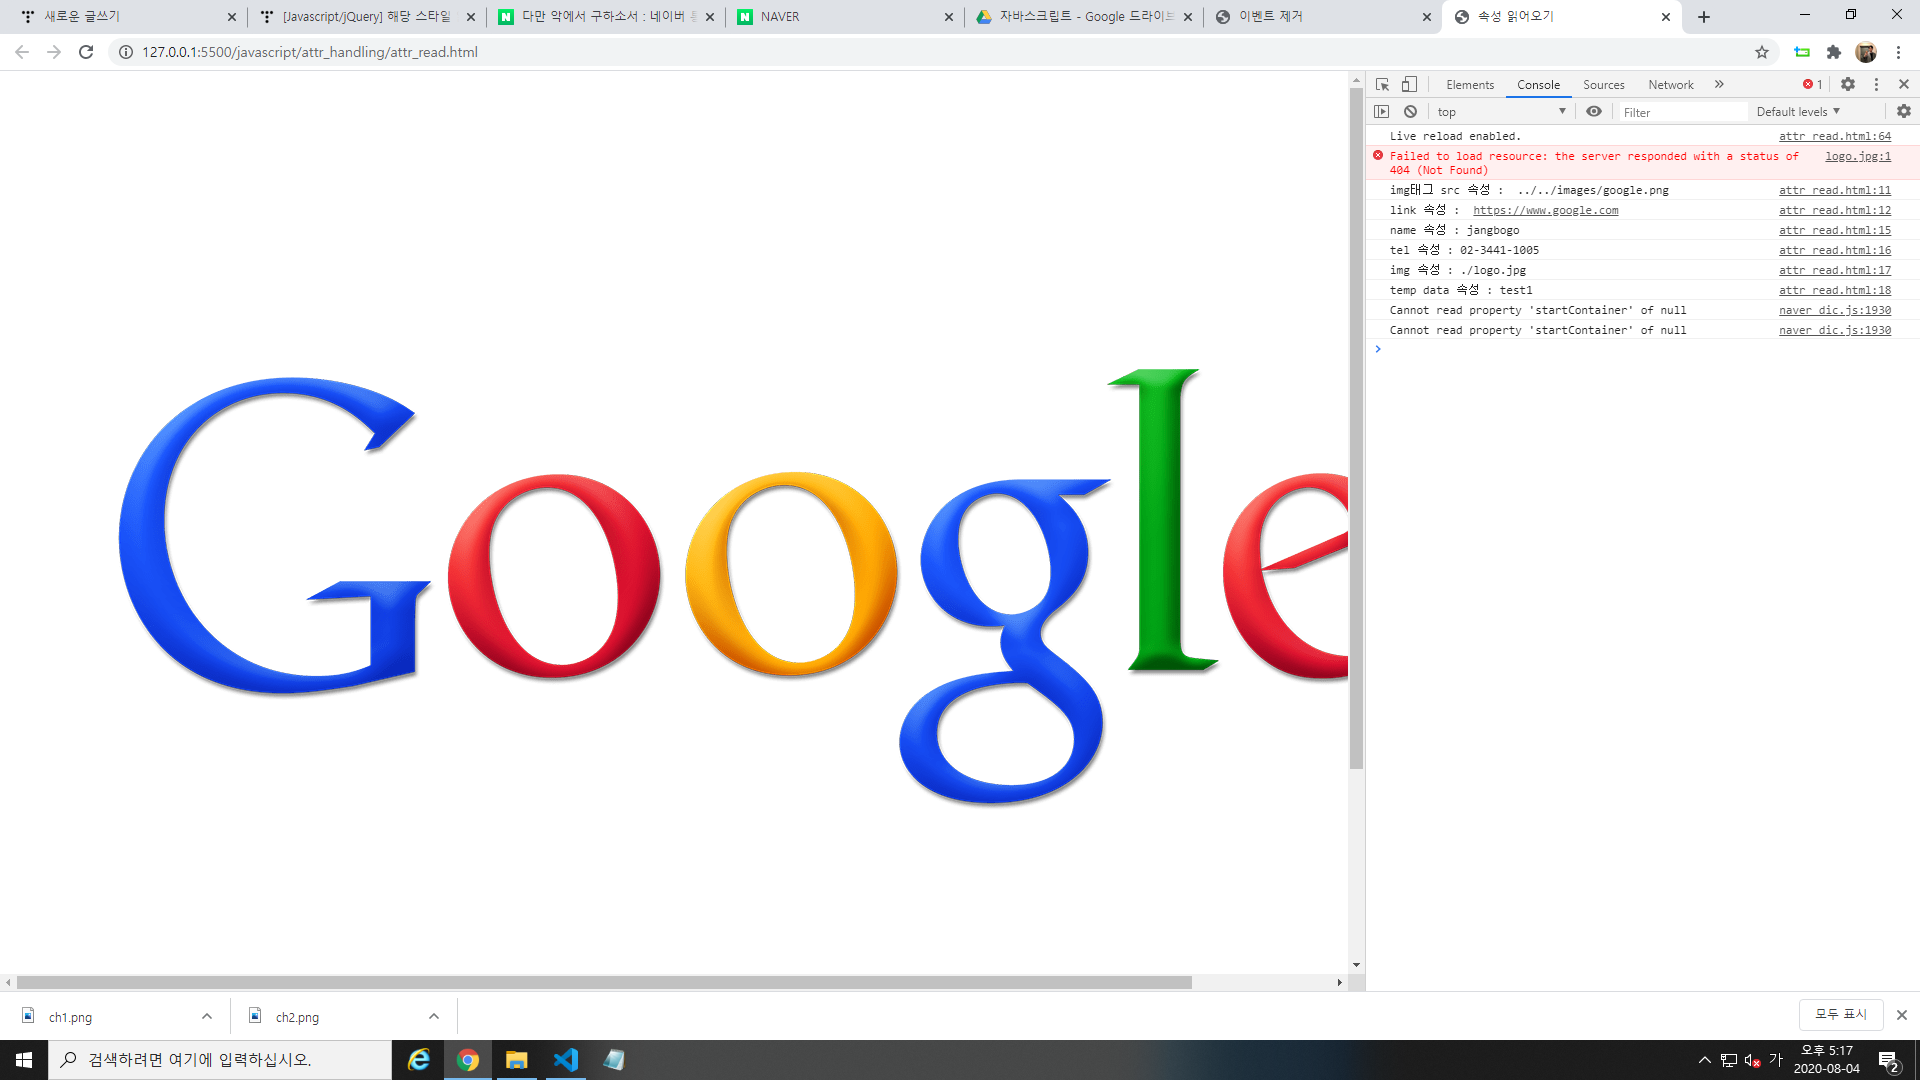The width and height of the screenshot is (1920, 1080).
Task: Toggle device toolbar icon in DevTools
Action: [x=1409, y=85]
